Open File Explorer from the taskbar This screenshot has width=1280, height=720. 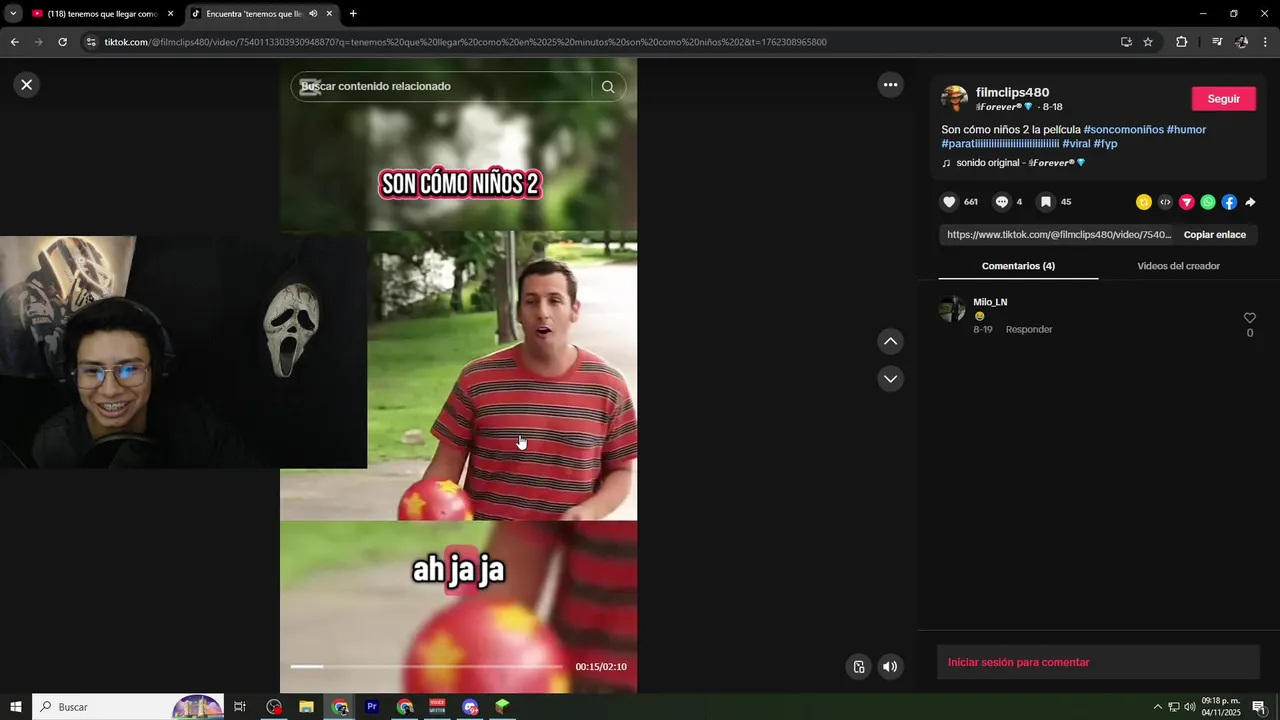pyautogui.click(x=307, y=707)
